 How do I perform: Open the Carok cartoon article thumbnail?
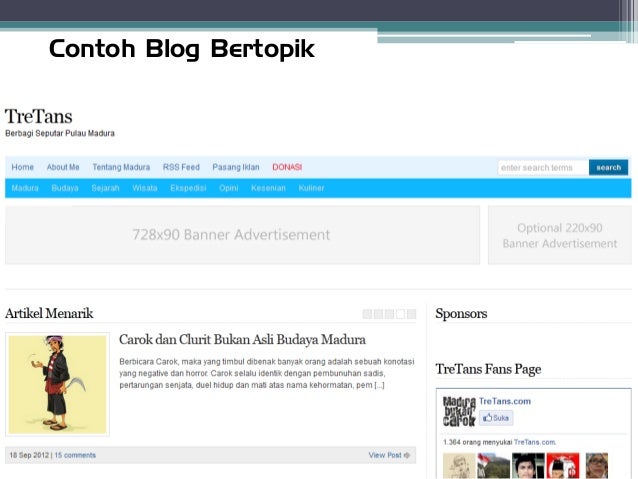[57, 384]
